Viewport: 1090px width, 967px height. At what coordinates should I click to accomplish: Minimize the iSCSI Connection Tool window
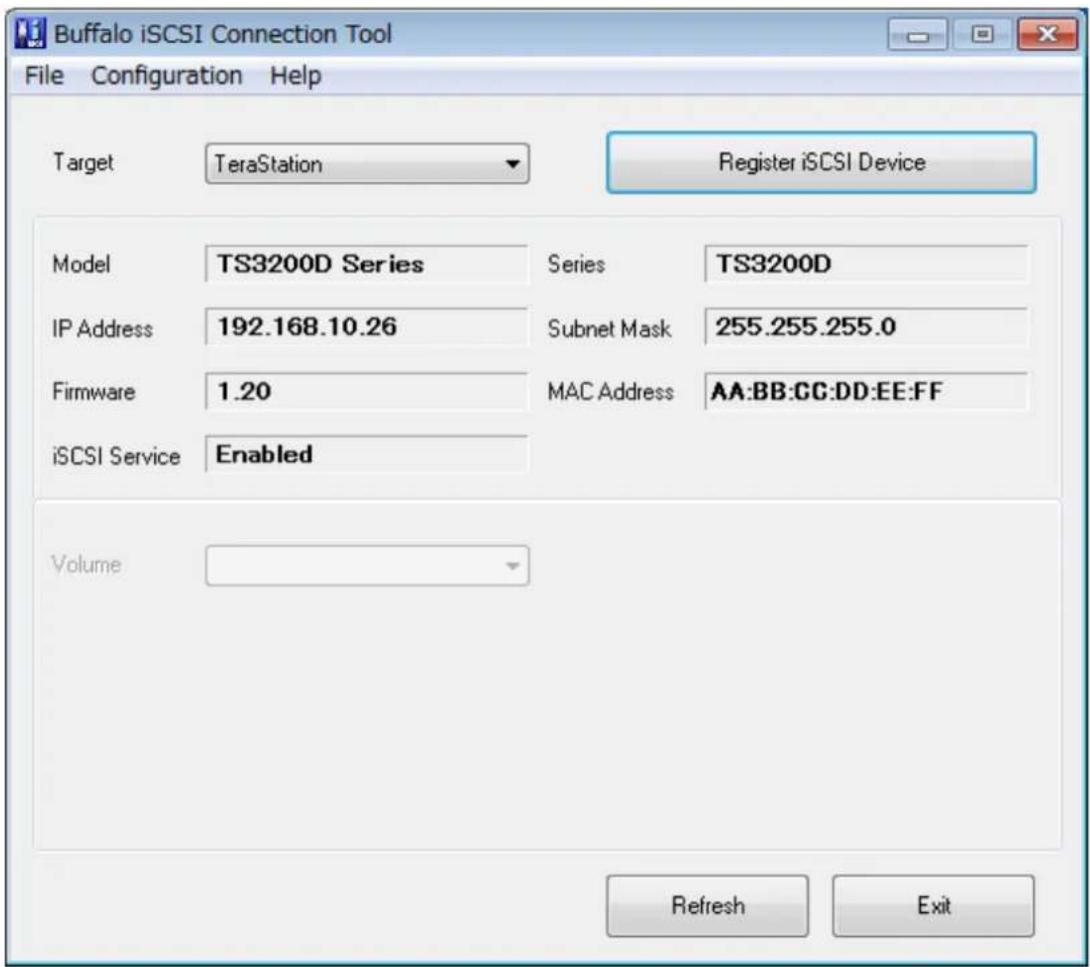(918, 34)
